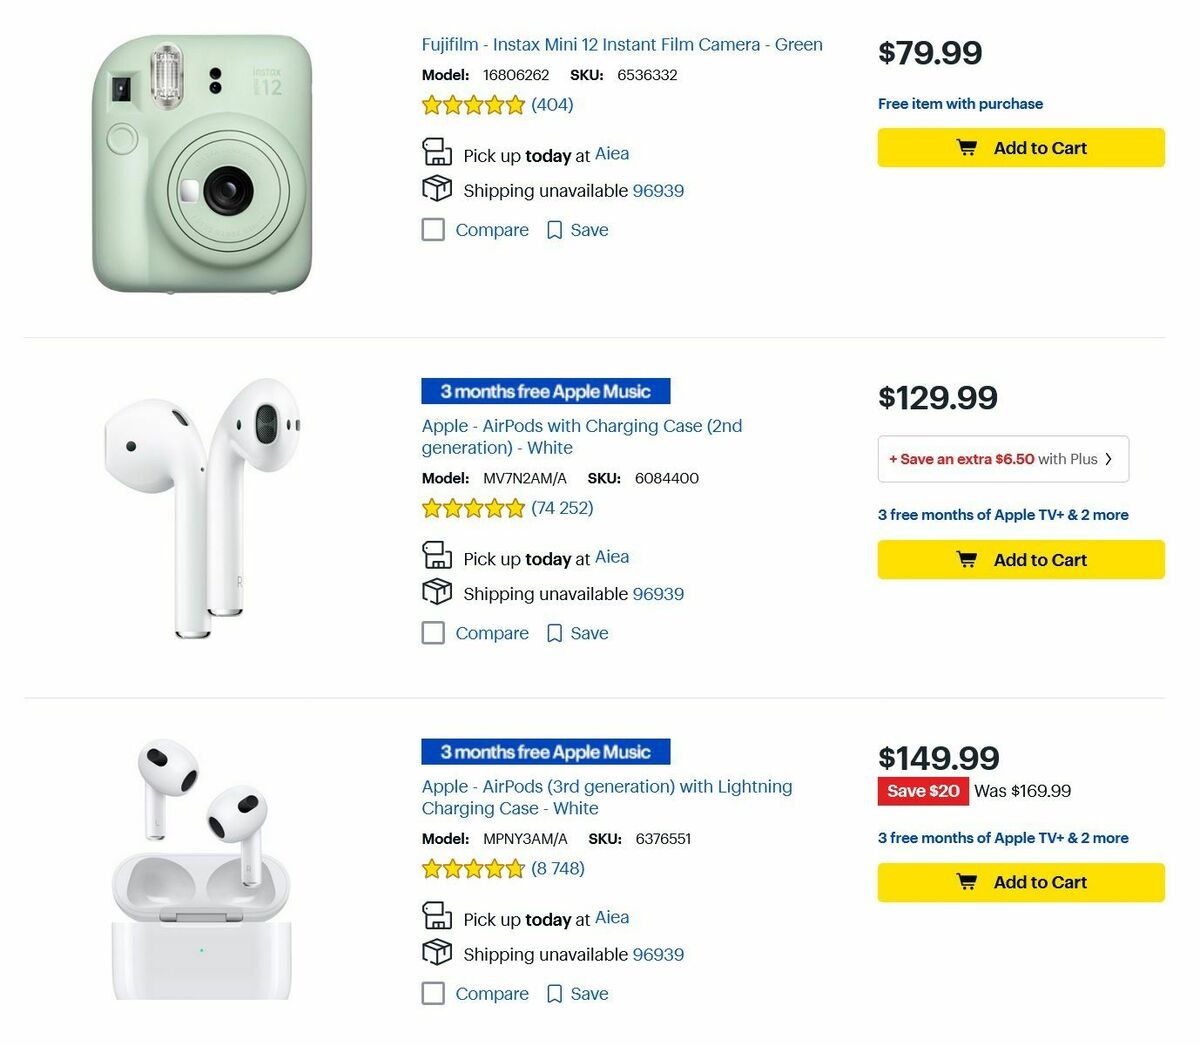Image resolution: width=1200 pixels, height=1046 pixels.
Task: Open the Aiea store pickup link for AirPods
Action: coord(611,557)
